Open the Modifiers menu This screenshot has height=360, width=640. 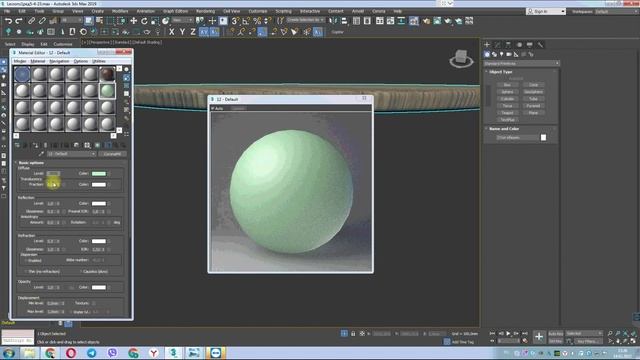120,11
